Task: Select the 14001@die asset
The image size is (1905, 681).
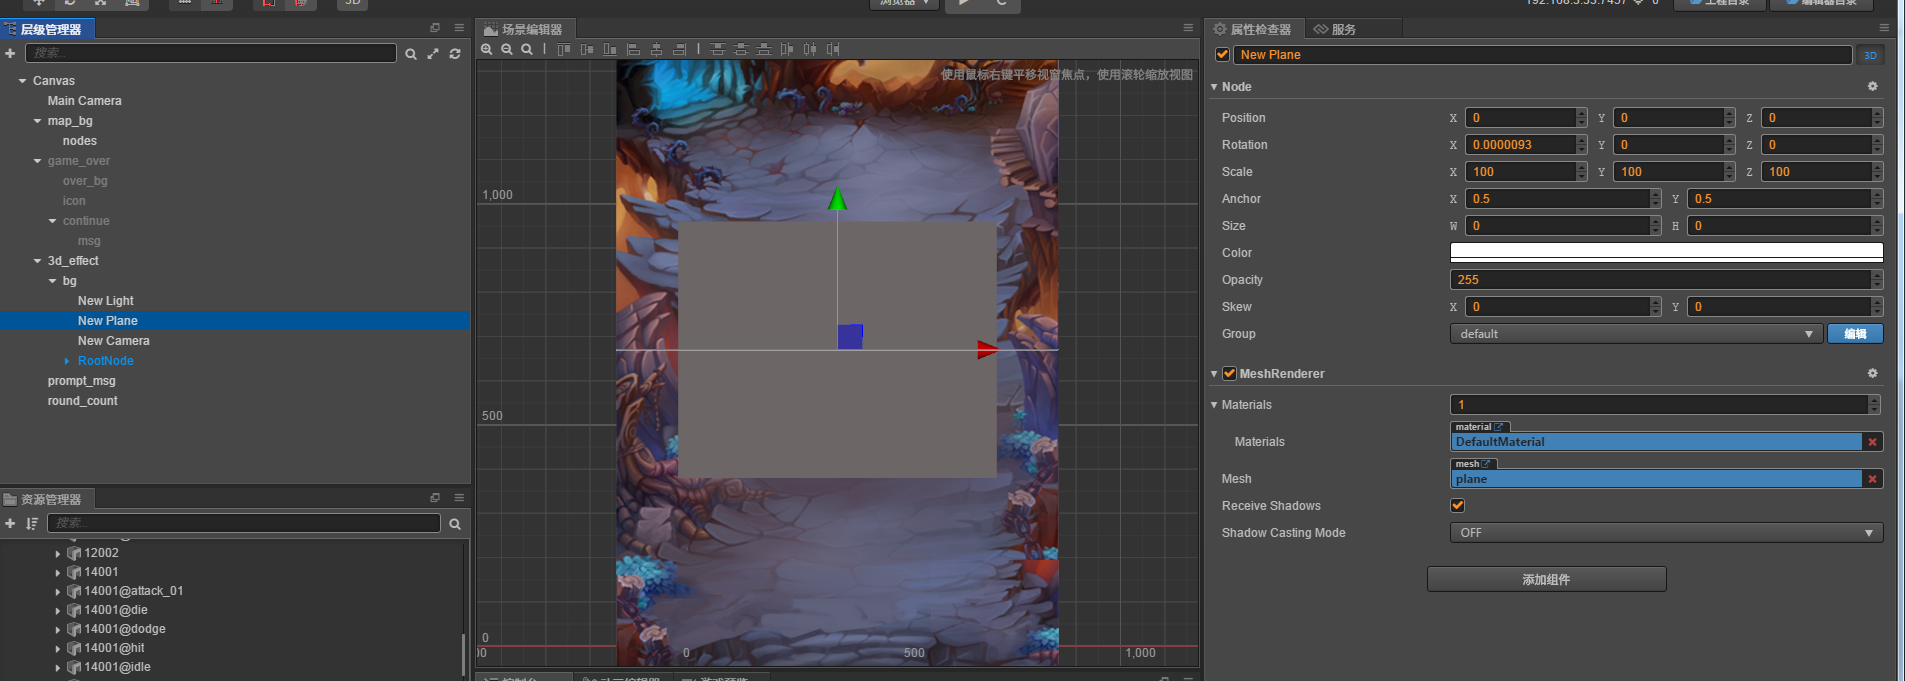Action: [116, 610]
